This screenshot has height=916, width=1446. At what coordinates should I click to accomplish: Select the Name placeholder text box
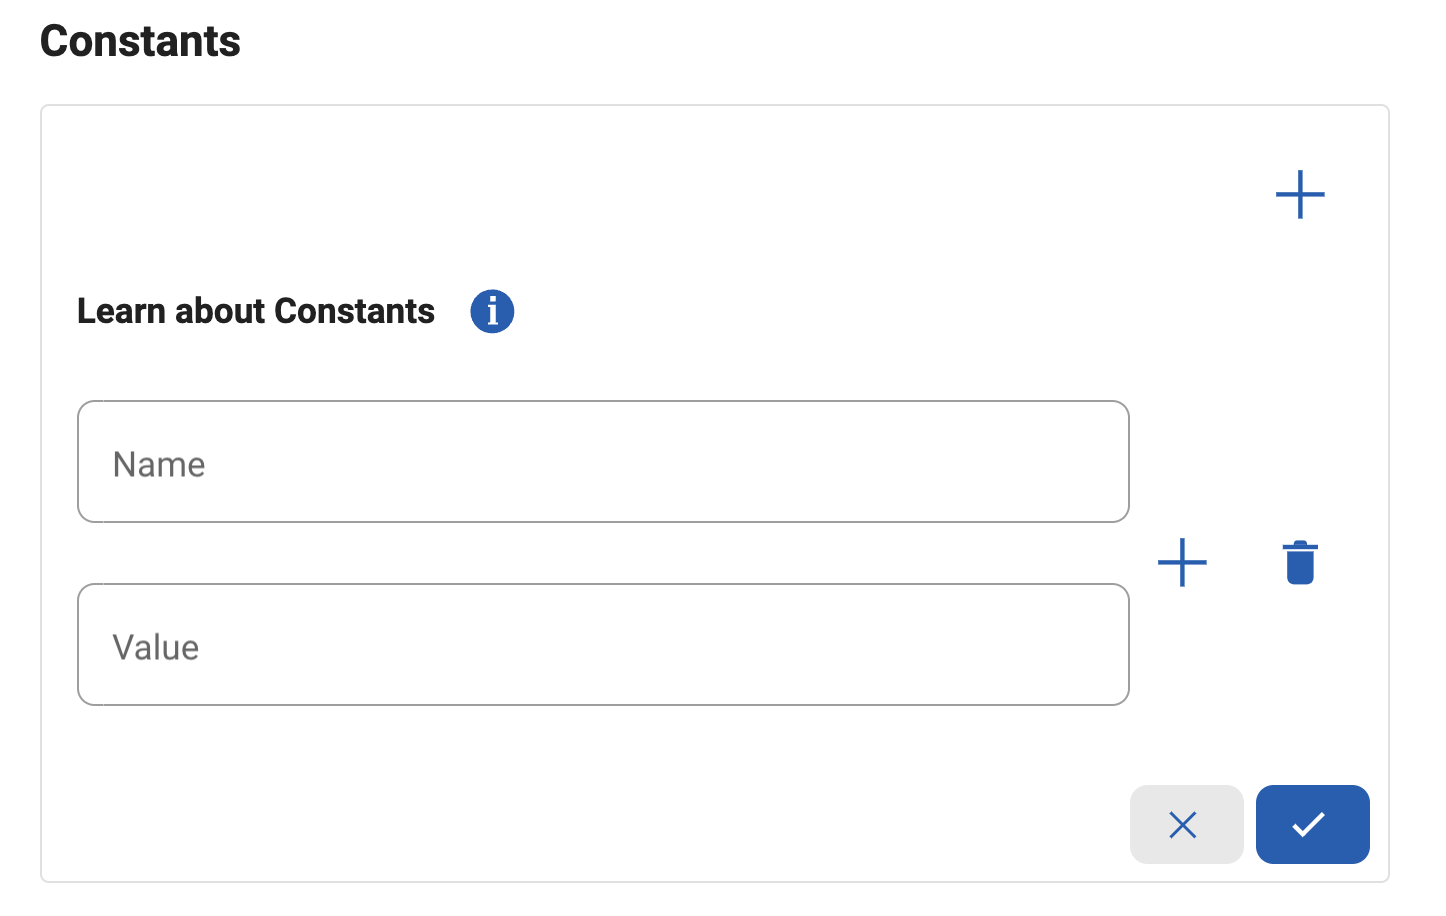point(603,462)
